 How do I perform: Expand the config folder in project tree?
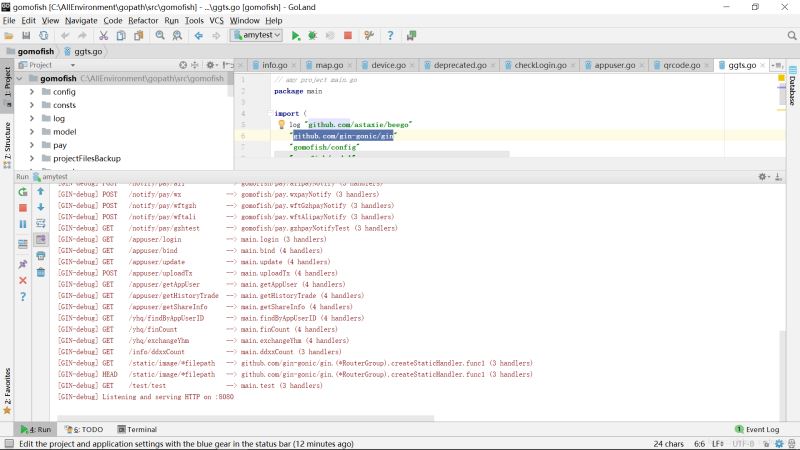tap(32, 92)
